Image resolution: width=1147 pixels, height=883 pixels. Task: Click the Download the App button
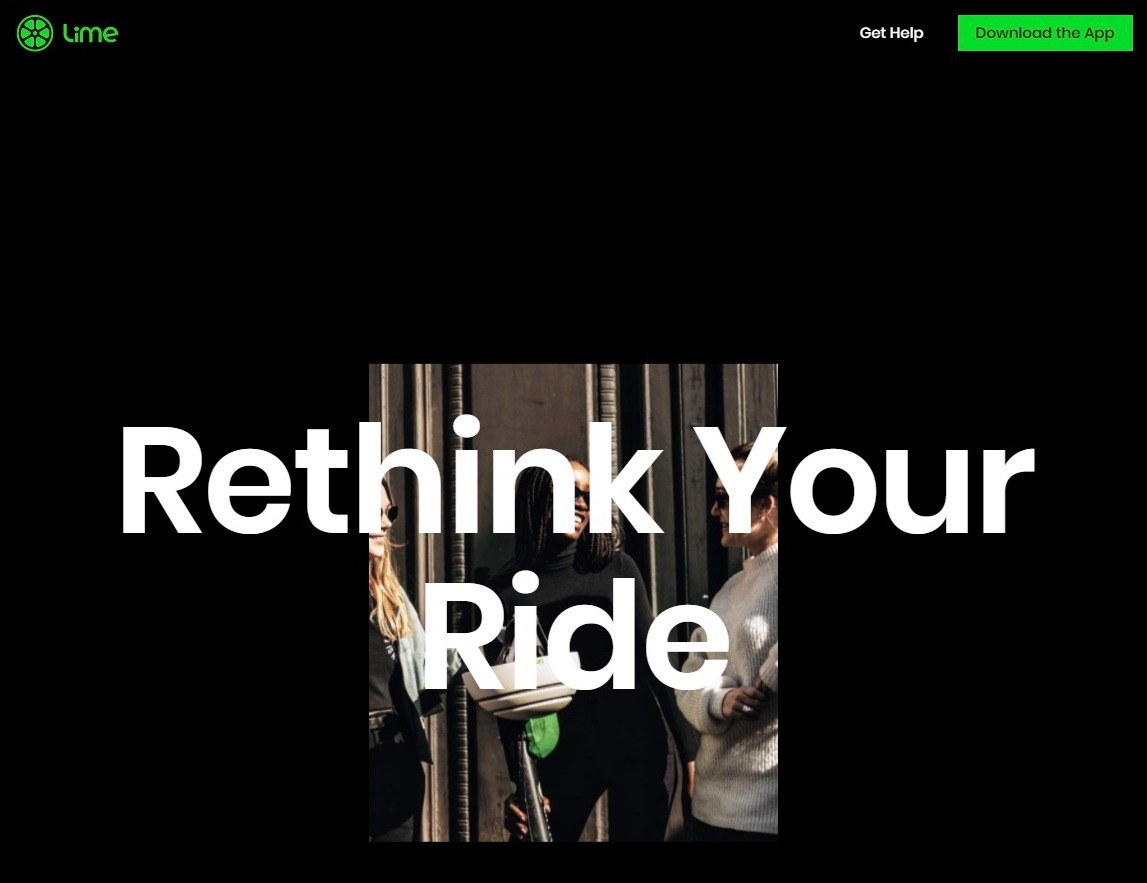tap(1045, 33)
